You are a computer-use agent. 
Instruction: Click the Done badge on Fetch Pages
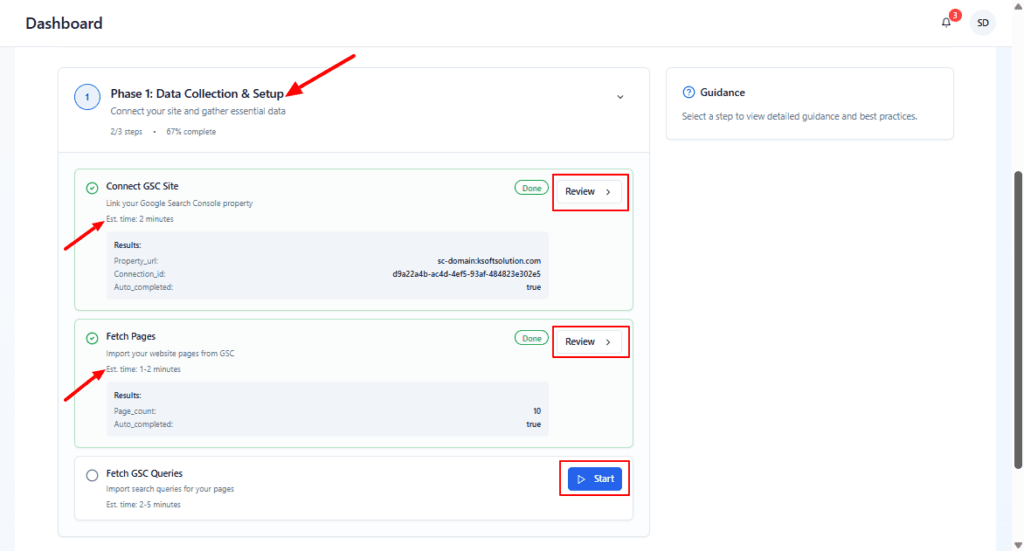(530, 338)
